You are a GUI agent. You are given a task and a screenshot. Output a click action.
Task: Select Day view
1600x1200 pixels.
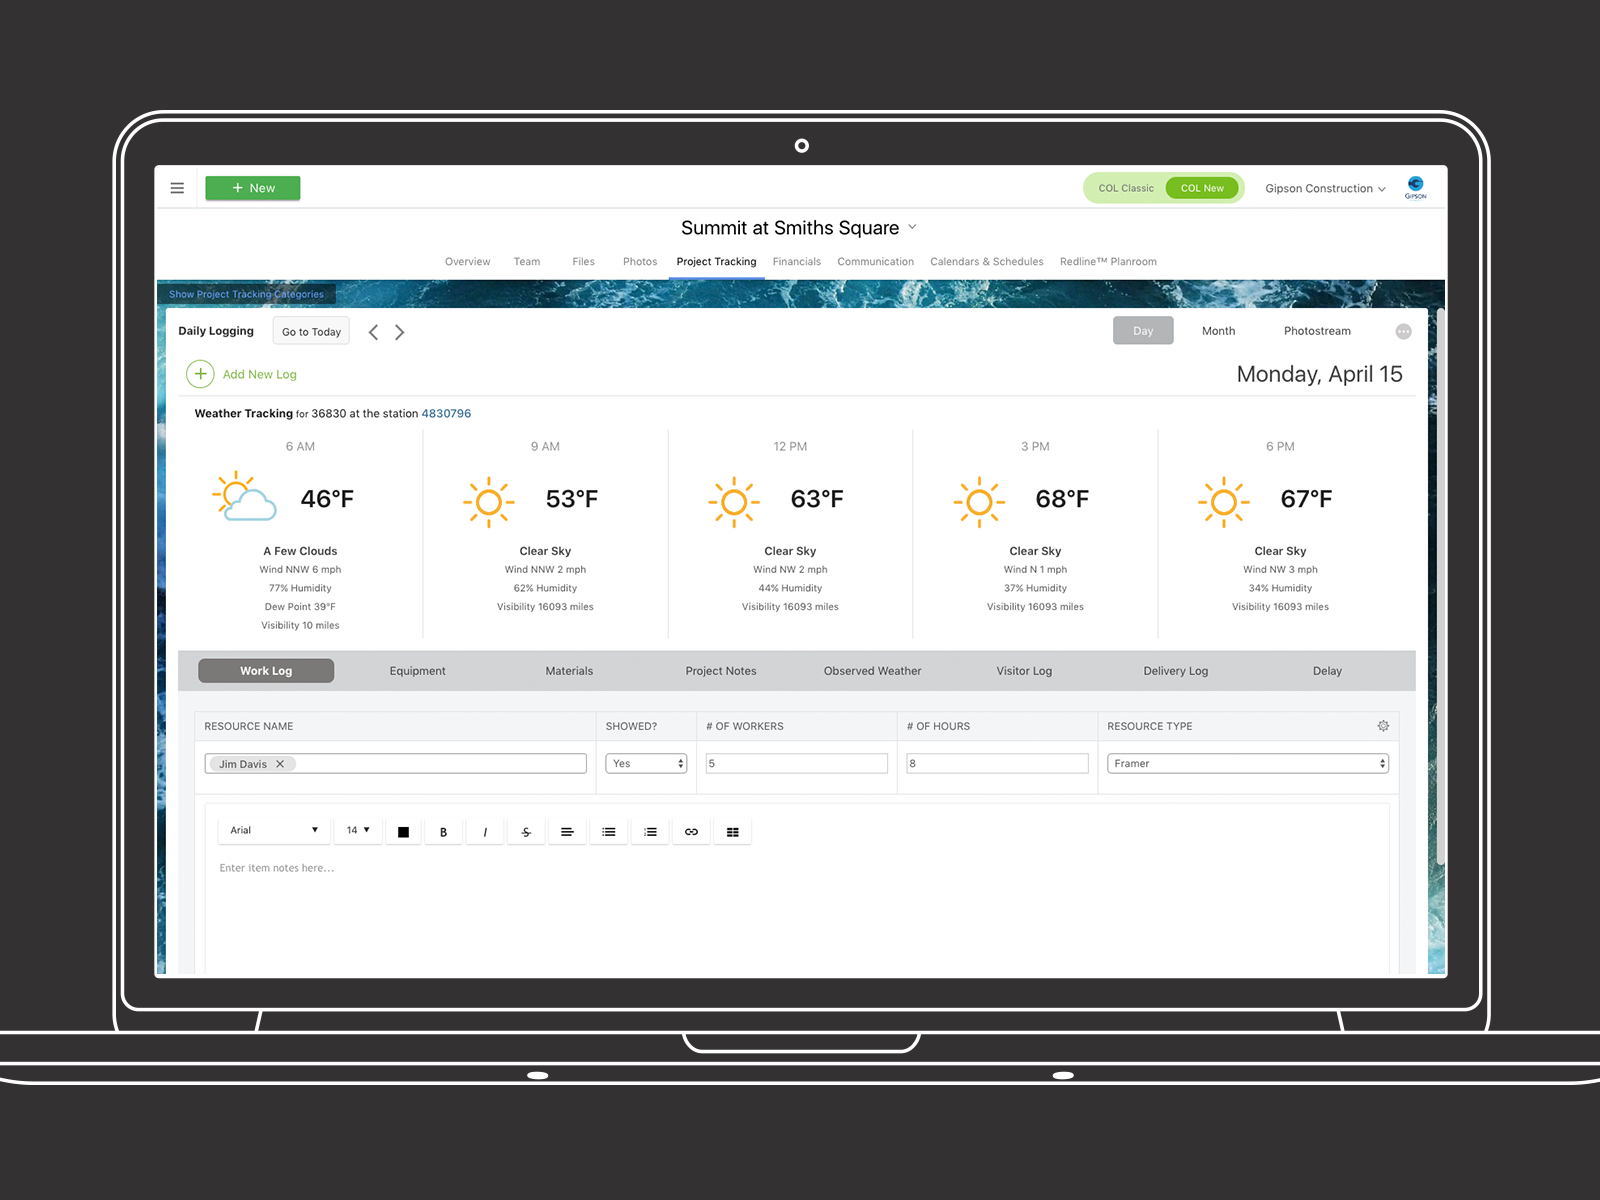pos(1143,331)
